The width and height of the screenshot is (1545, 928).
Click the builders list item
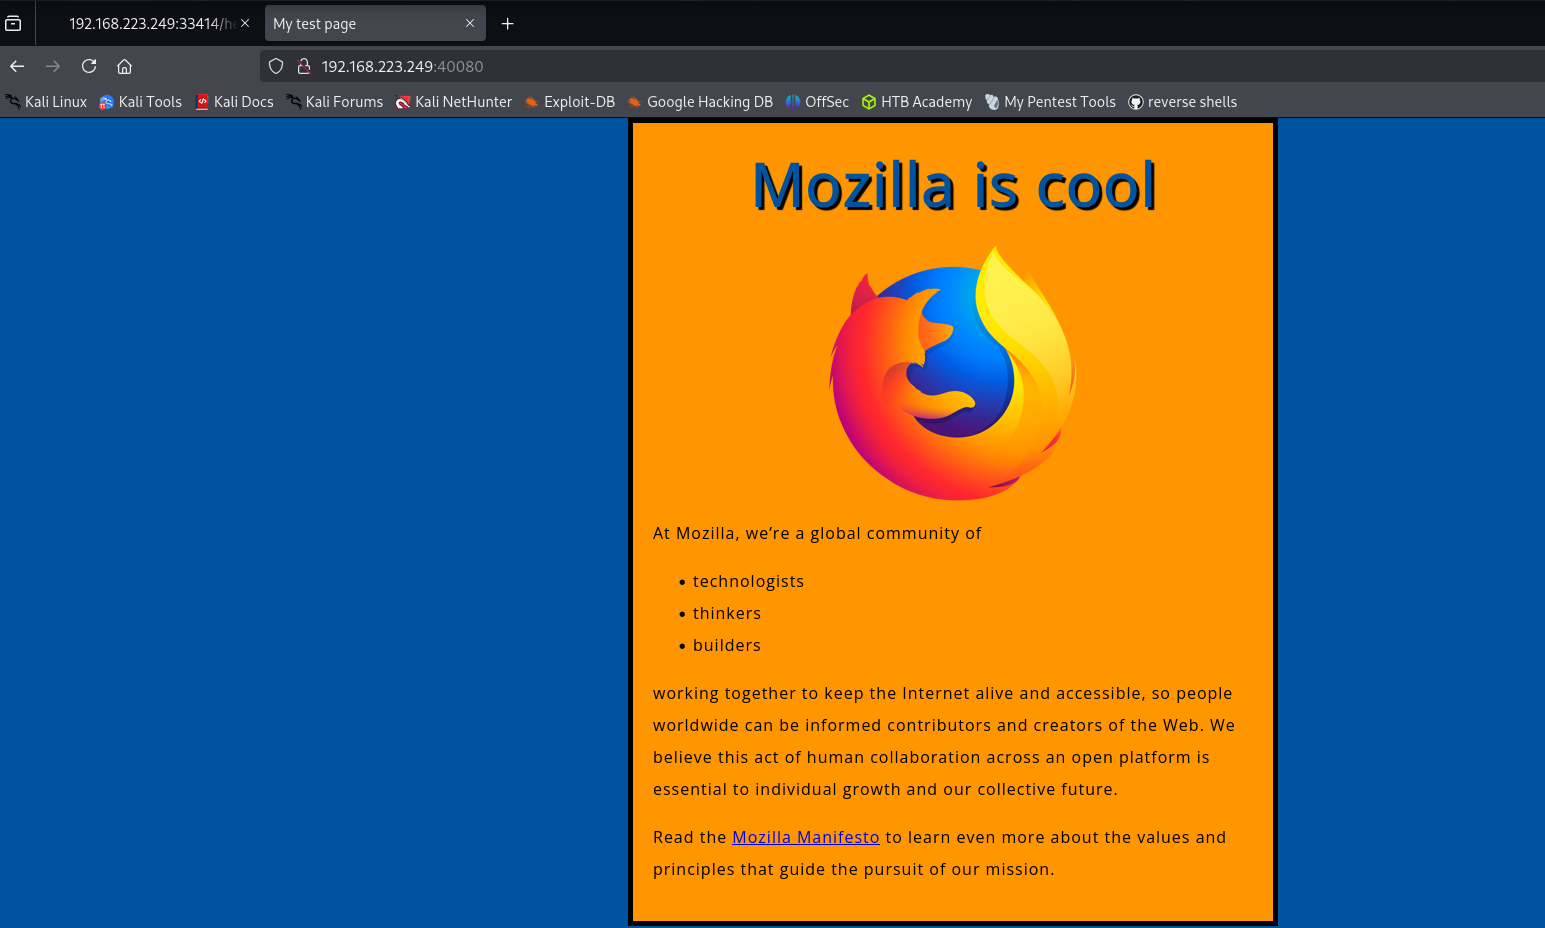point(727,645)
